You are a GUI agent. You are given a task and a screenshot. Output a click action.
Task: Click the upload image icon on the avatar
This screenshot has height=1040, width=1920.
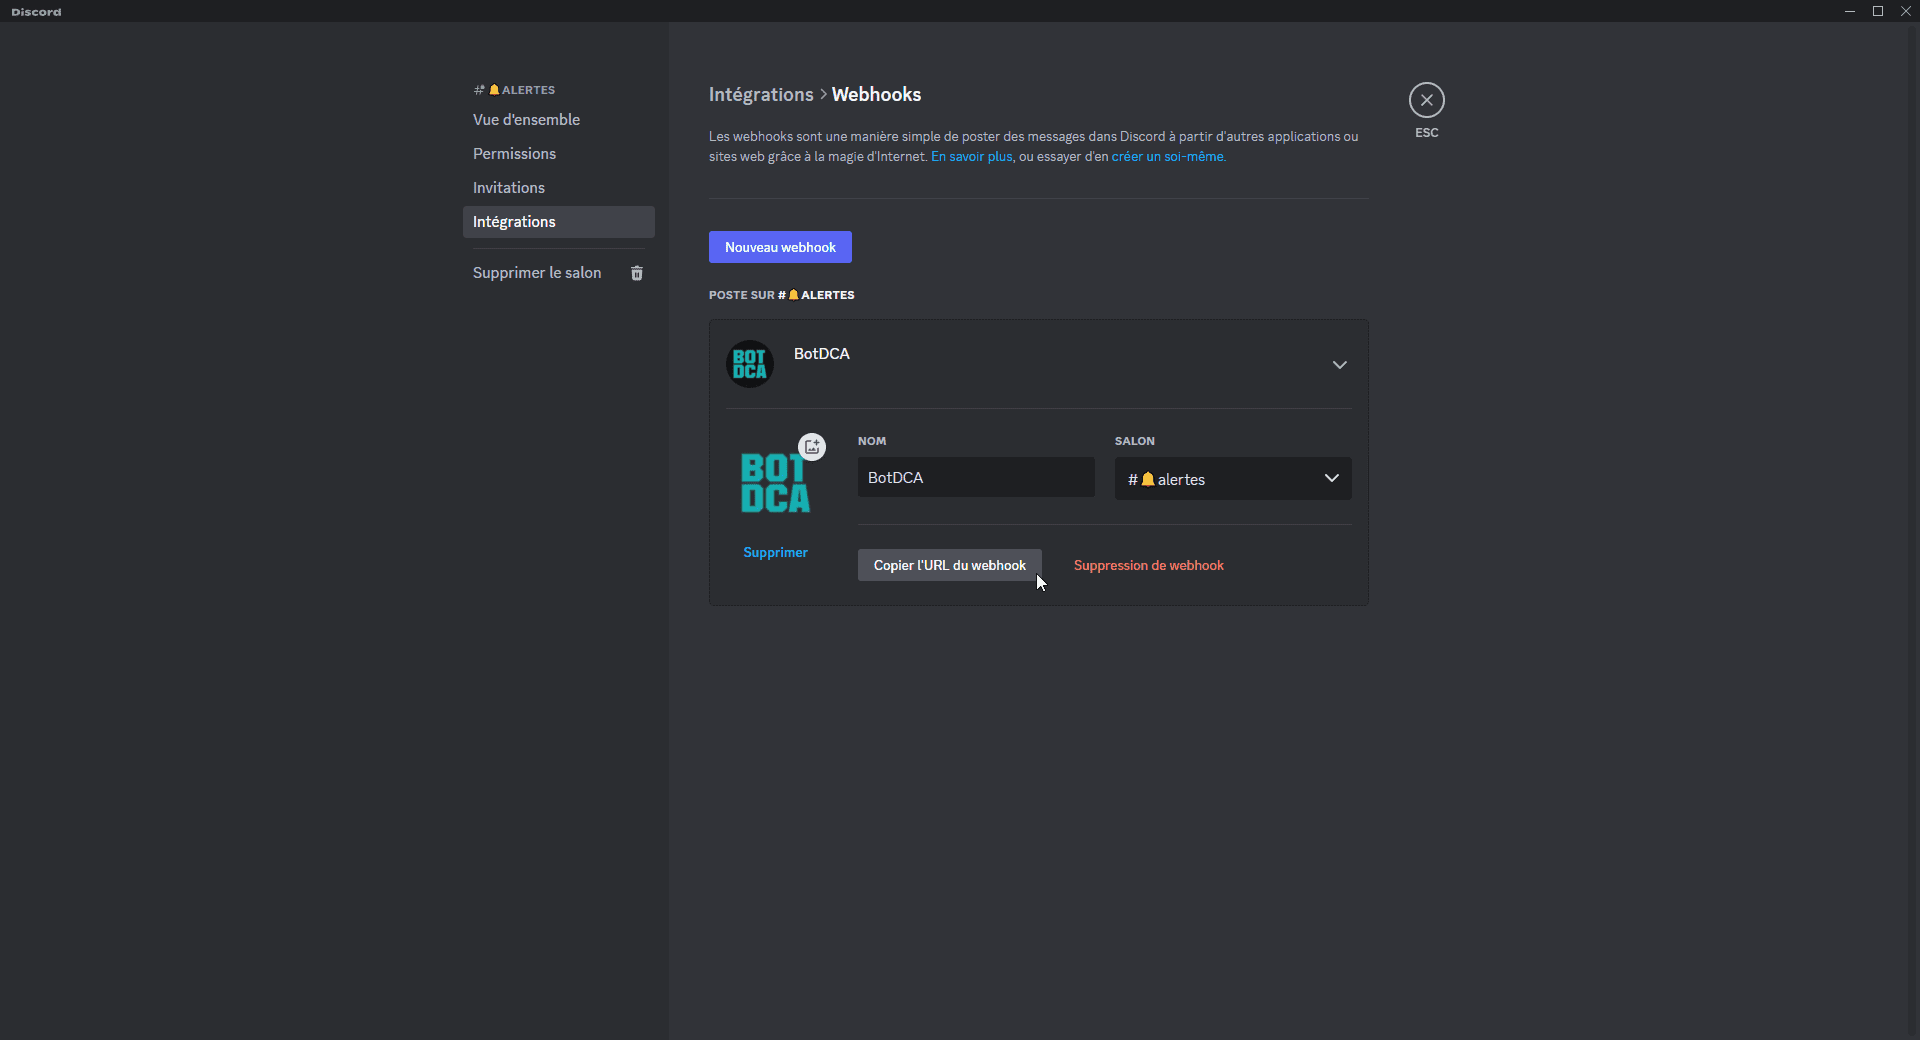812,447
